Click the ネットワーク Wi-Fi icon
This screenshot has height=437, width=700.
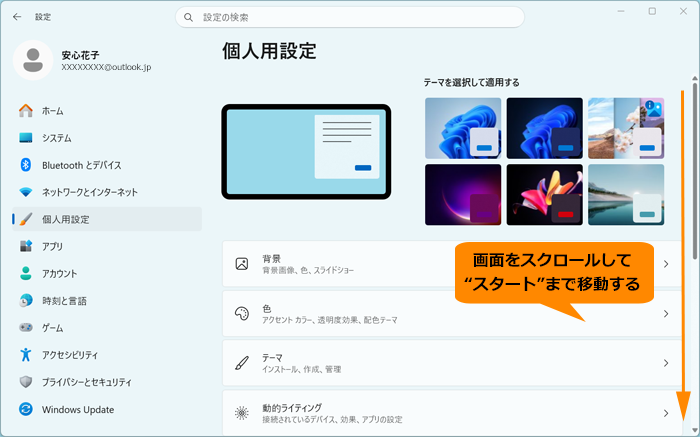tap(26, 192)
